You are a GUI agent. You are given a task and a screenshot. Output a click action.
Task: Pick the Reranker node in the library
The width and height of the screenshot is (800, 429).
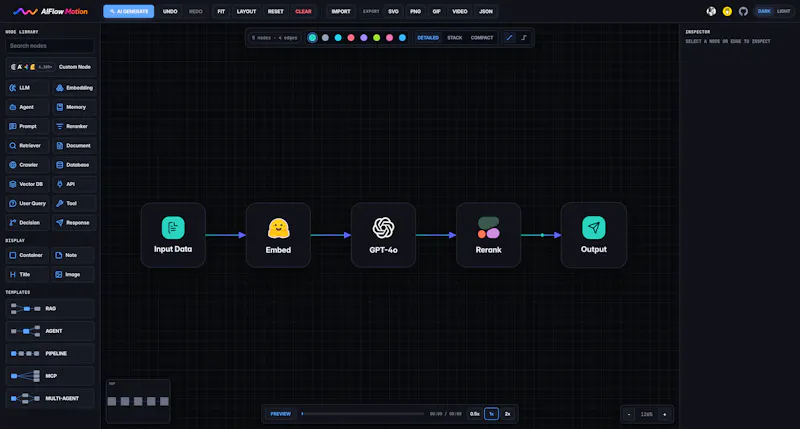tap(74, 127)
